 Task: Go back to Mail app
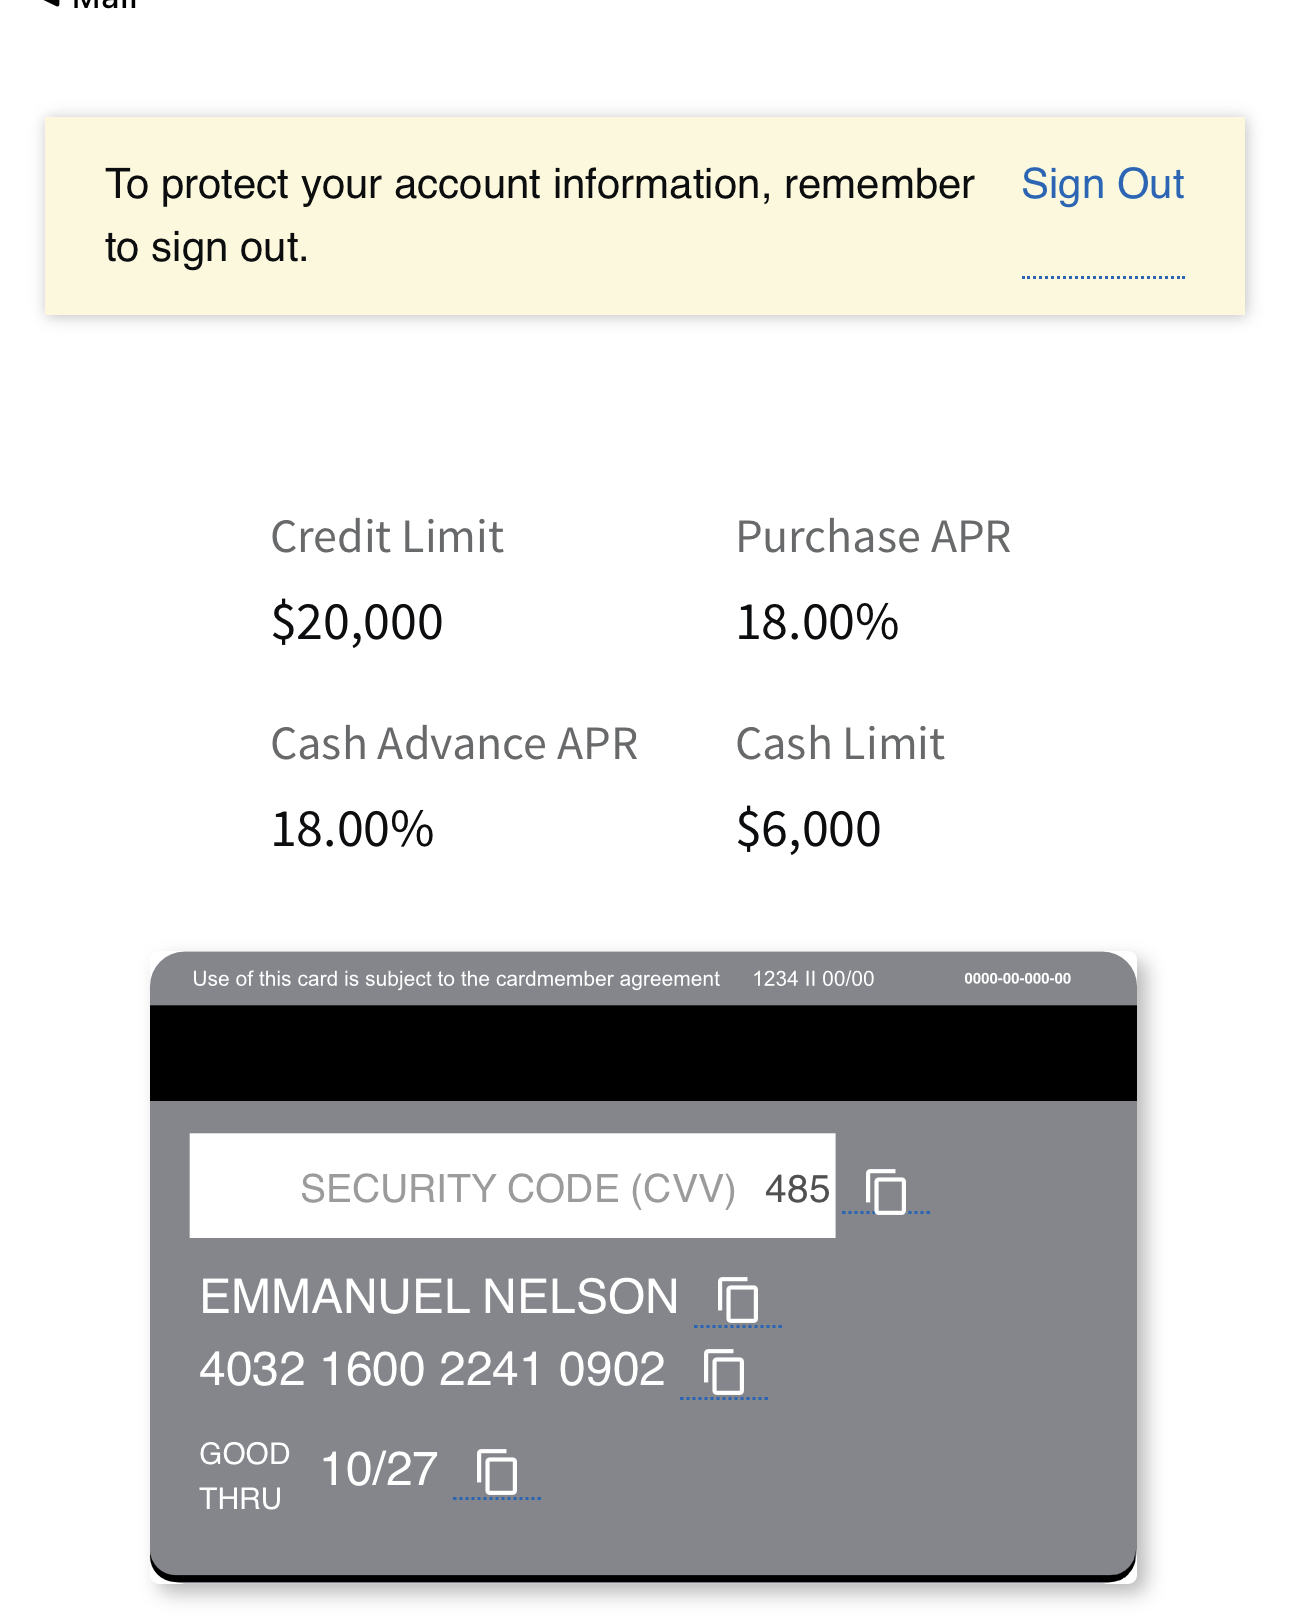tap(92, 5)
